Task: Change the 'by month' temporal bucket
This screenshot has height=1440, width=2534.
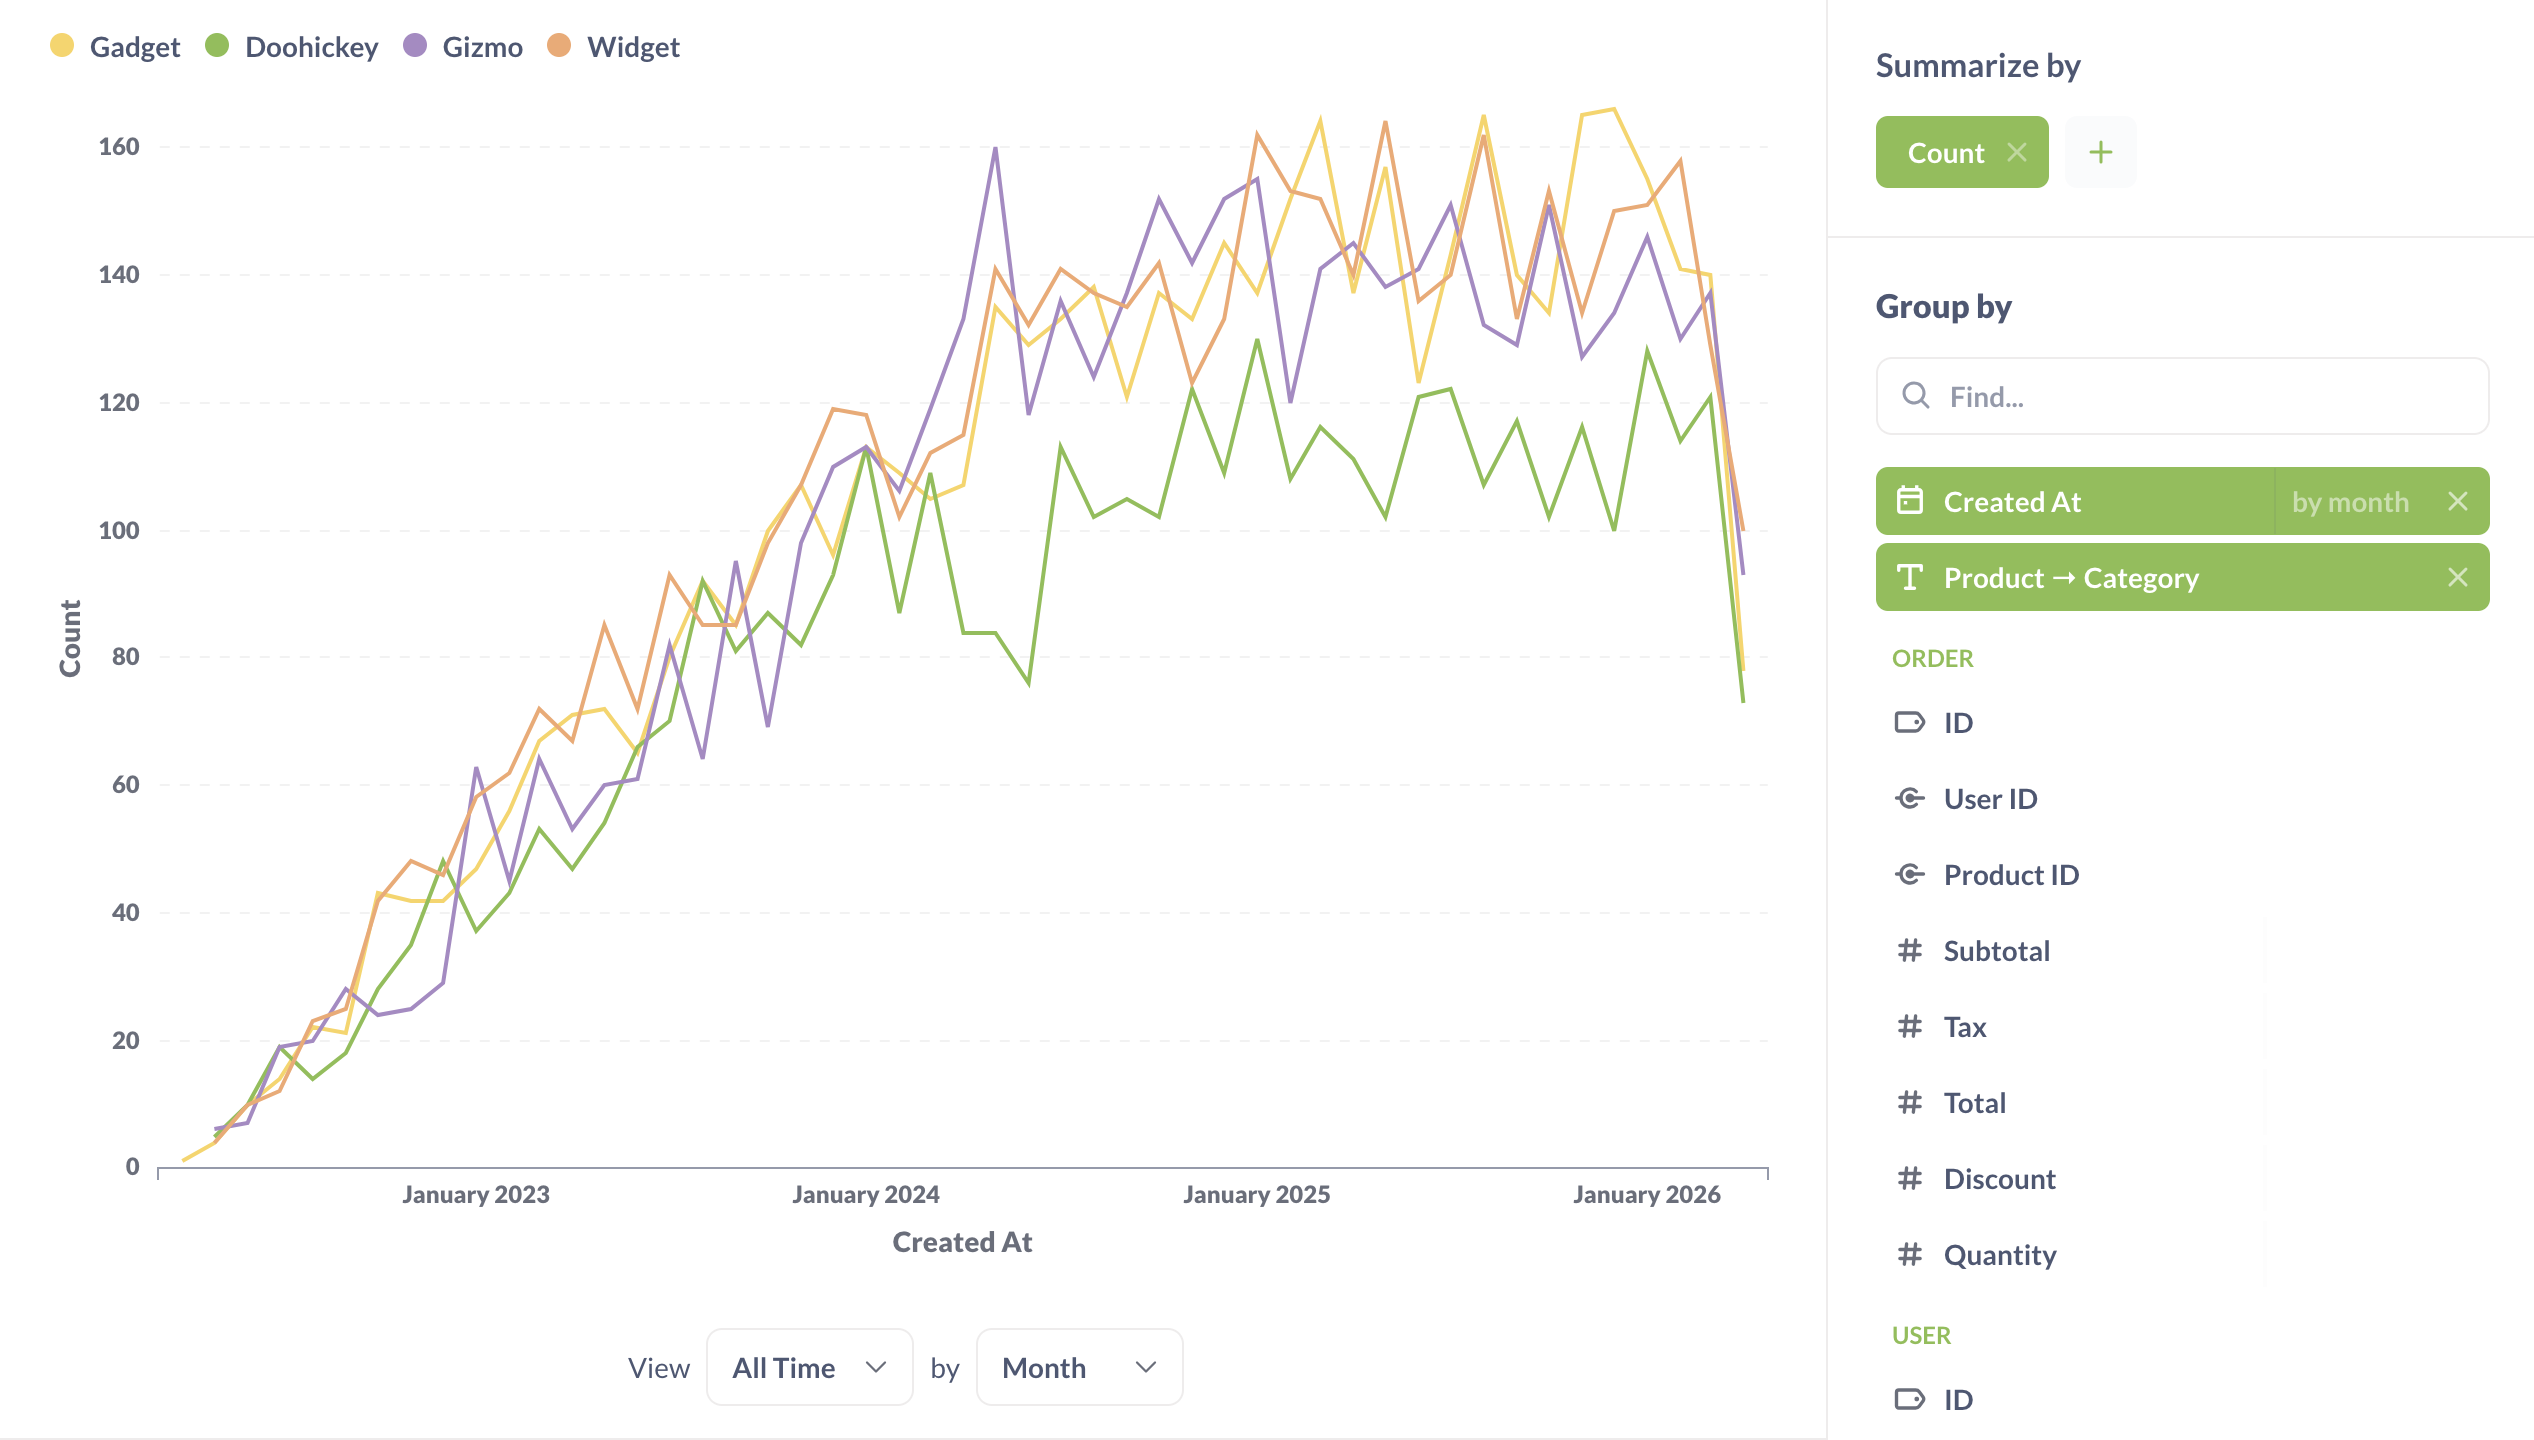Action: 2349,501
